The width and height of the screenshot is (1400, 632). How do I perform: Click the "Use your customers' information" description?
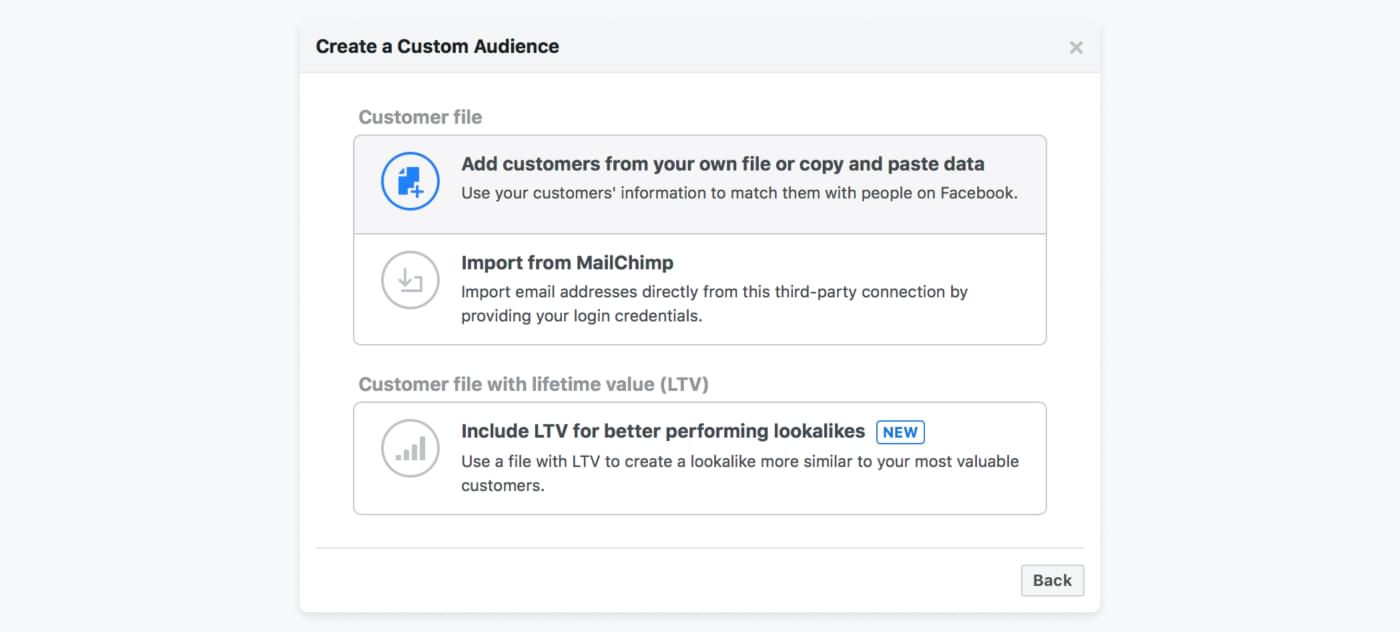738,193
